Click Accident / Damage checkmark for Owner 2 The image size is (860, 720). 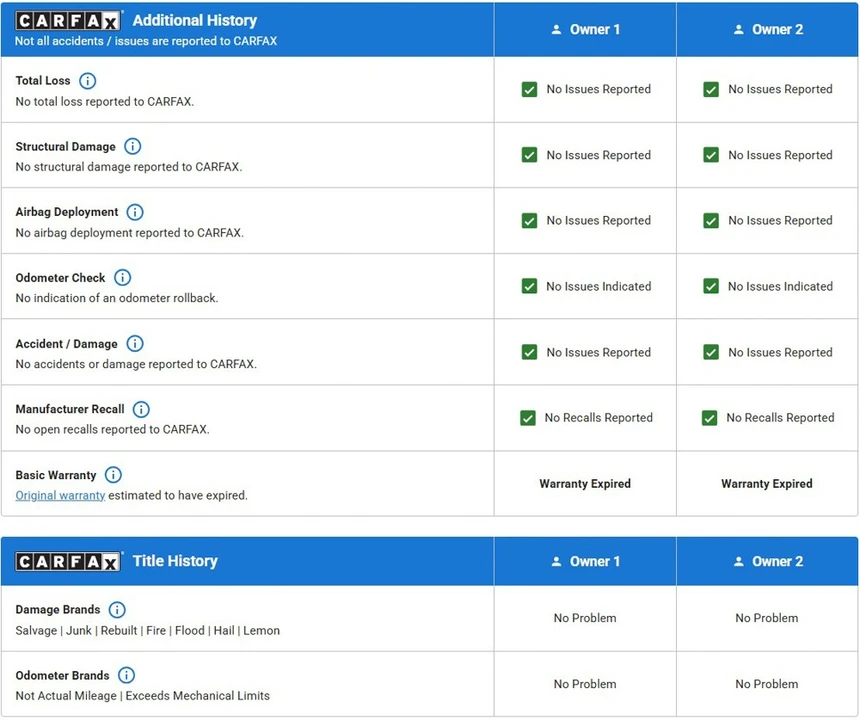coord(711,352)
